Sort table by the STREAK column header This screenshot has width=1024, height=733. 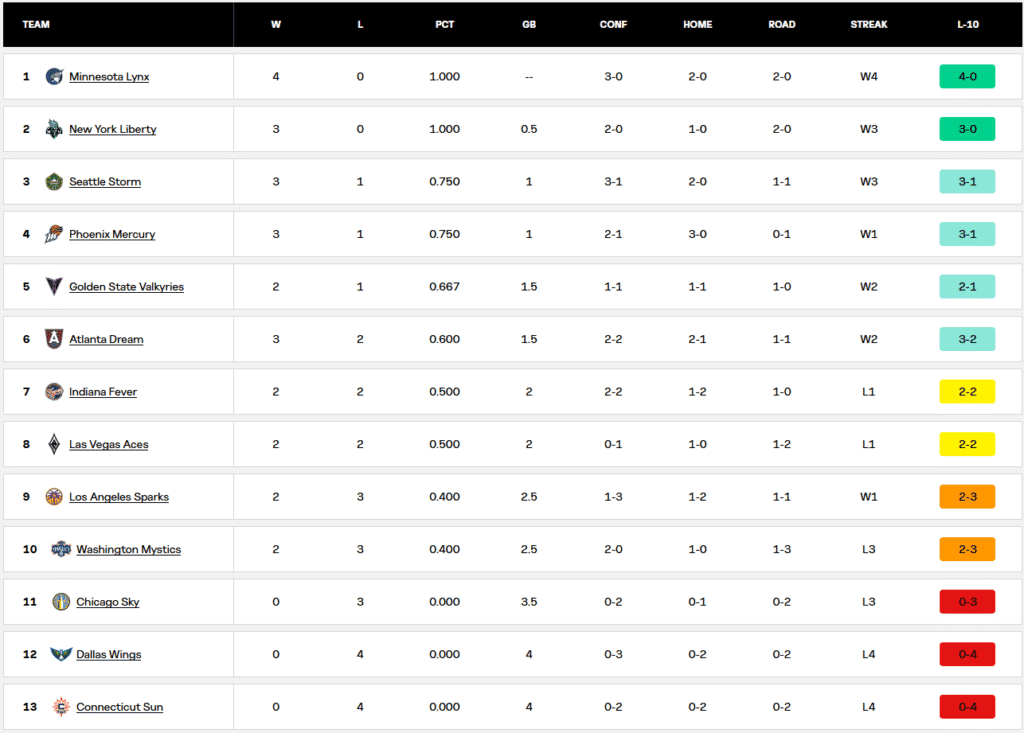[868, 24]
